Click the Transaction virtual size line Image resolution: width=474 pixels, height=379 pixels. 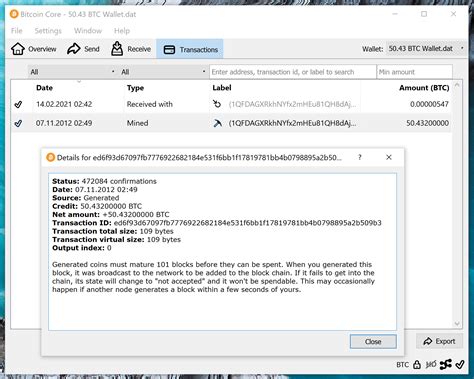pyautogui.click(x=116, y=240)
